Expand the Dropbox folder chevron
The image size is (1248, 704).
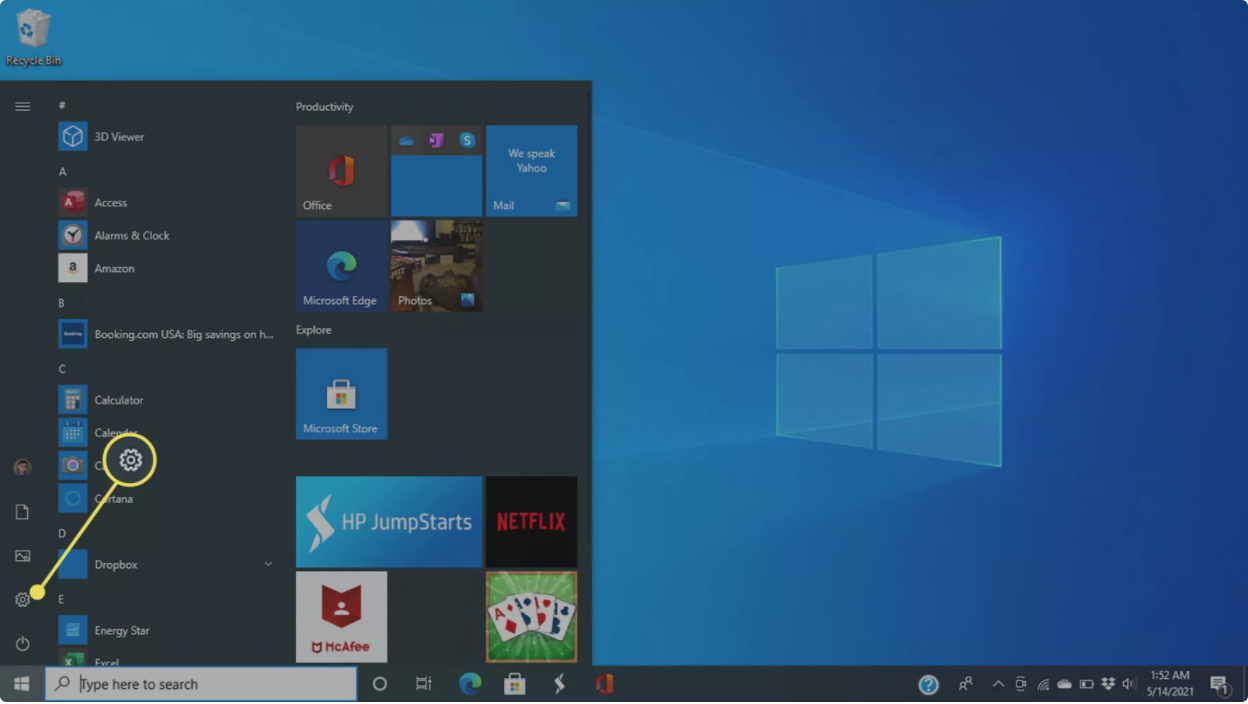click(x=268, y=565)
